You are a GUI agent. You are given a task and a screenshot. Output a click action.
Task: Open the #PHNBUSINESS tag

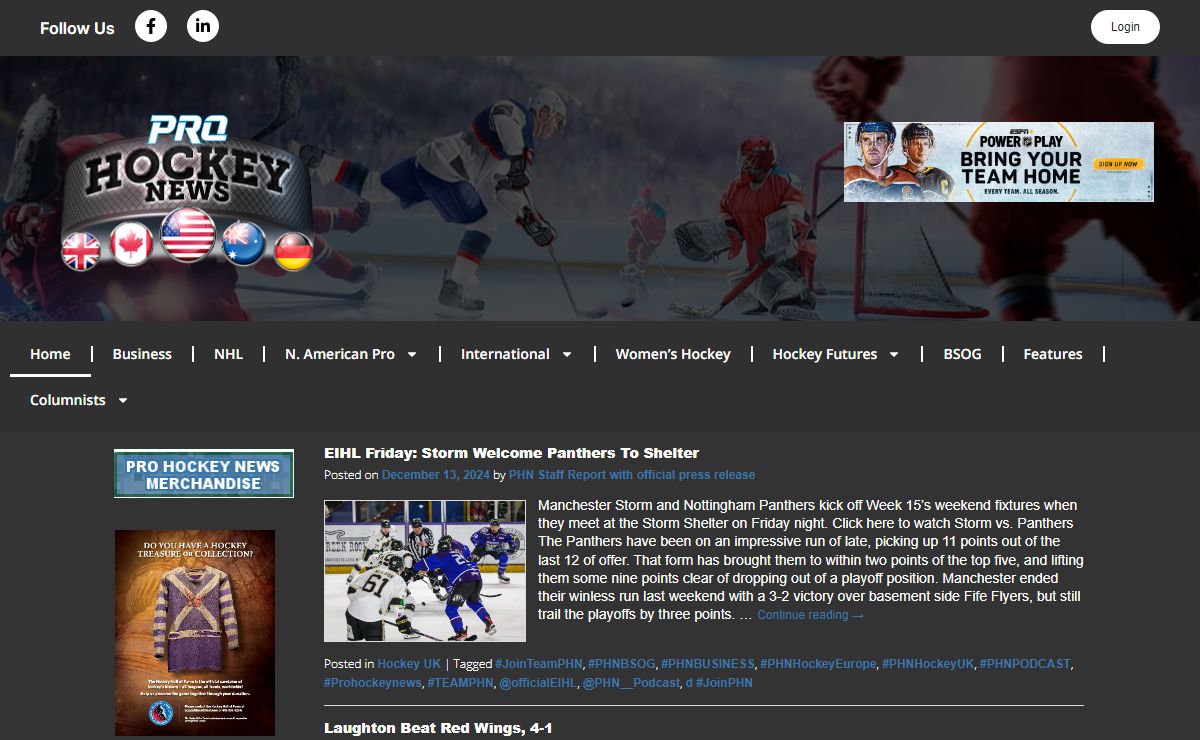(708, 664)
